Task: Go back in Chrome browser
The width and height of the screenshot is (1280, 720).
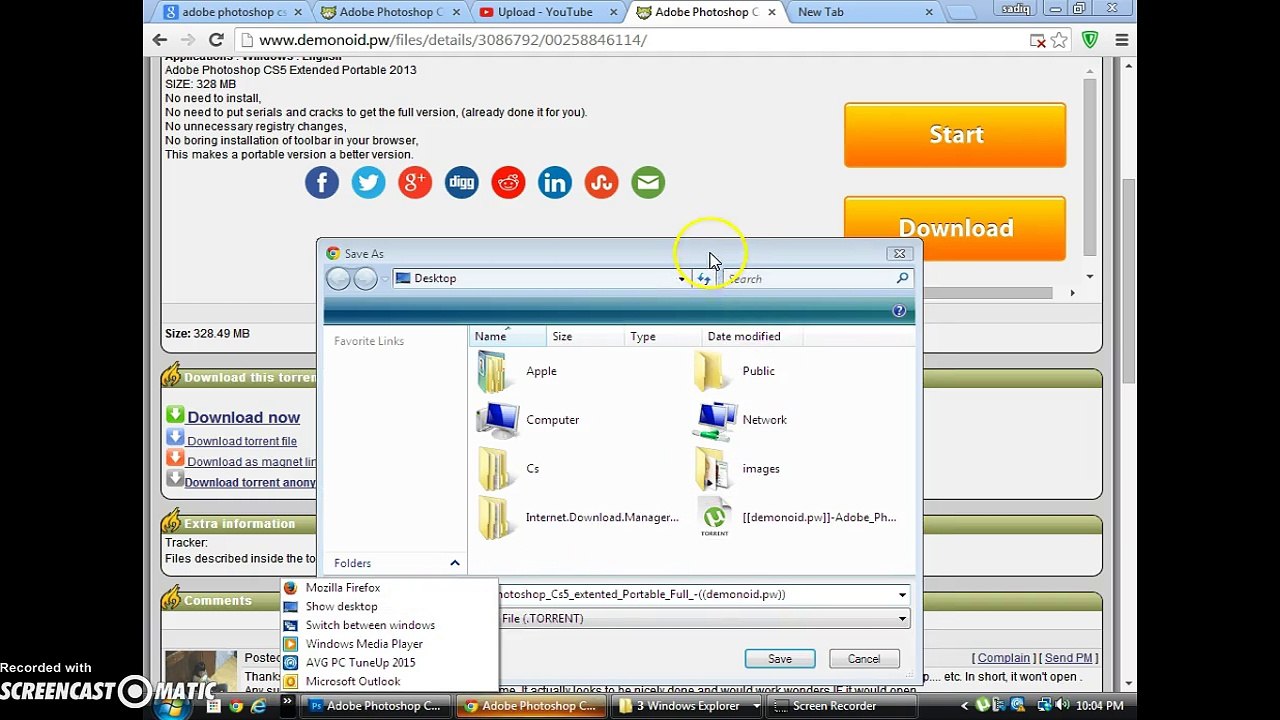Action: 160,40
